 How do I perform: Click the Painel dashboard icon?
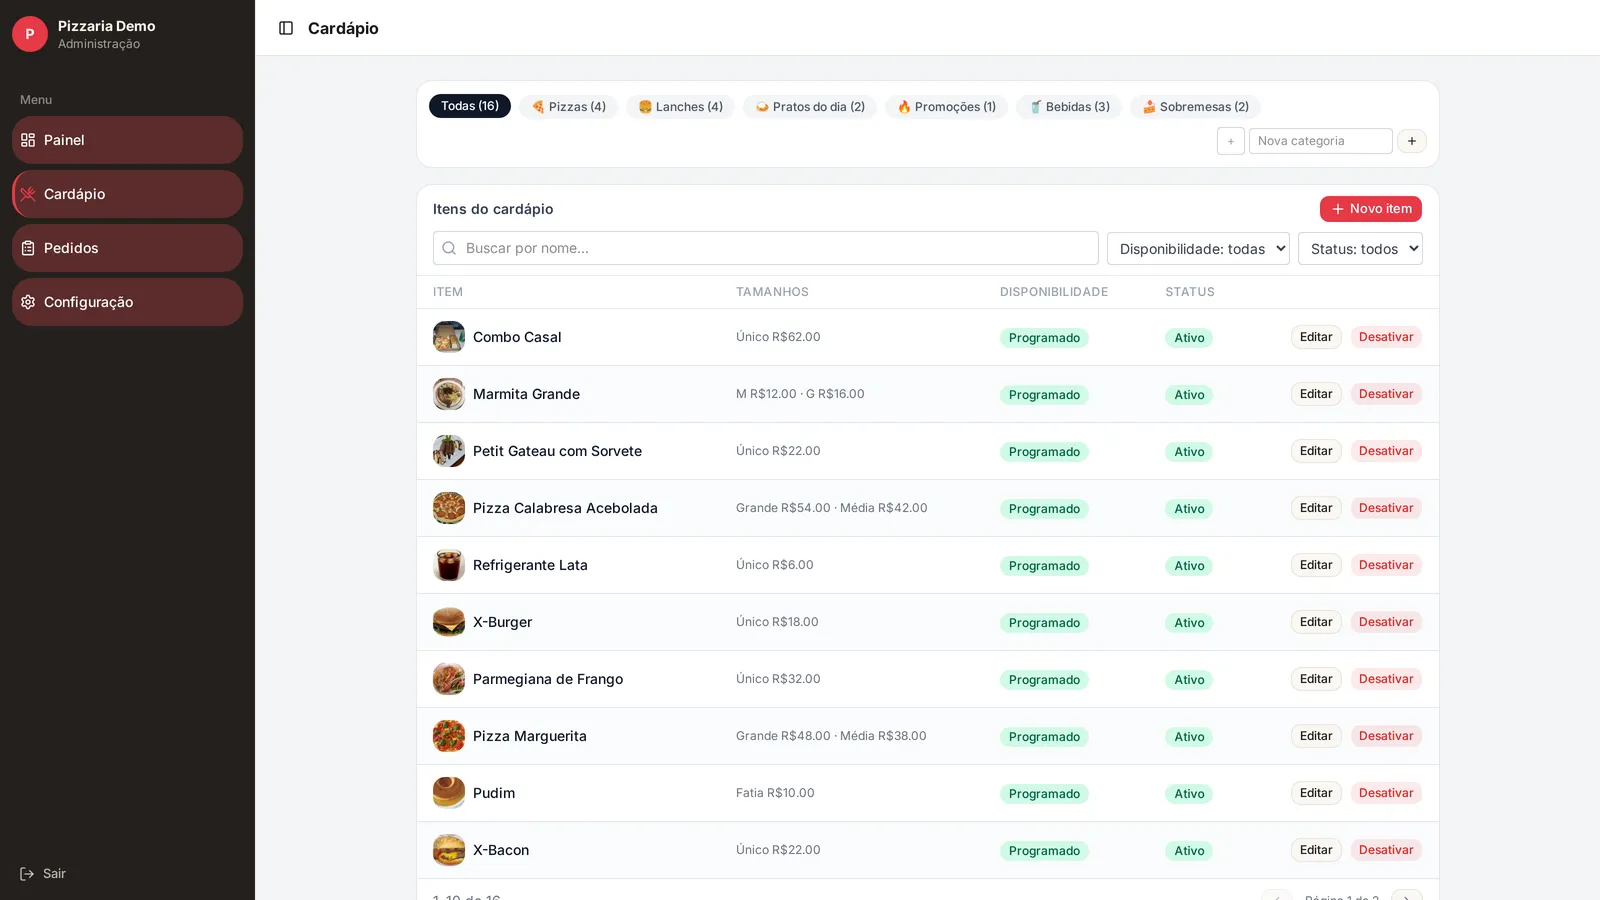click(28, 140)
